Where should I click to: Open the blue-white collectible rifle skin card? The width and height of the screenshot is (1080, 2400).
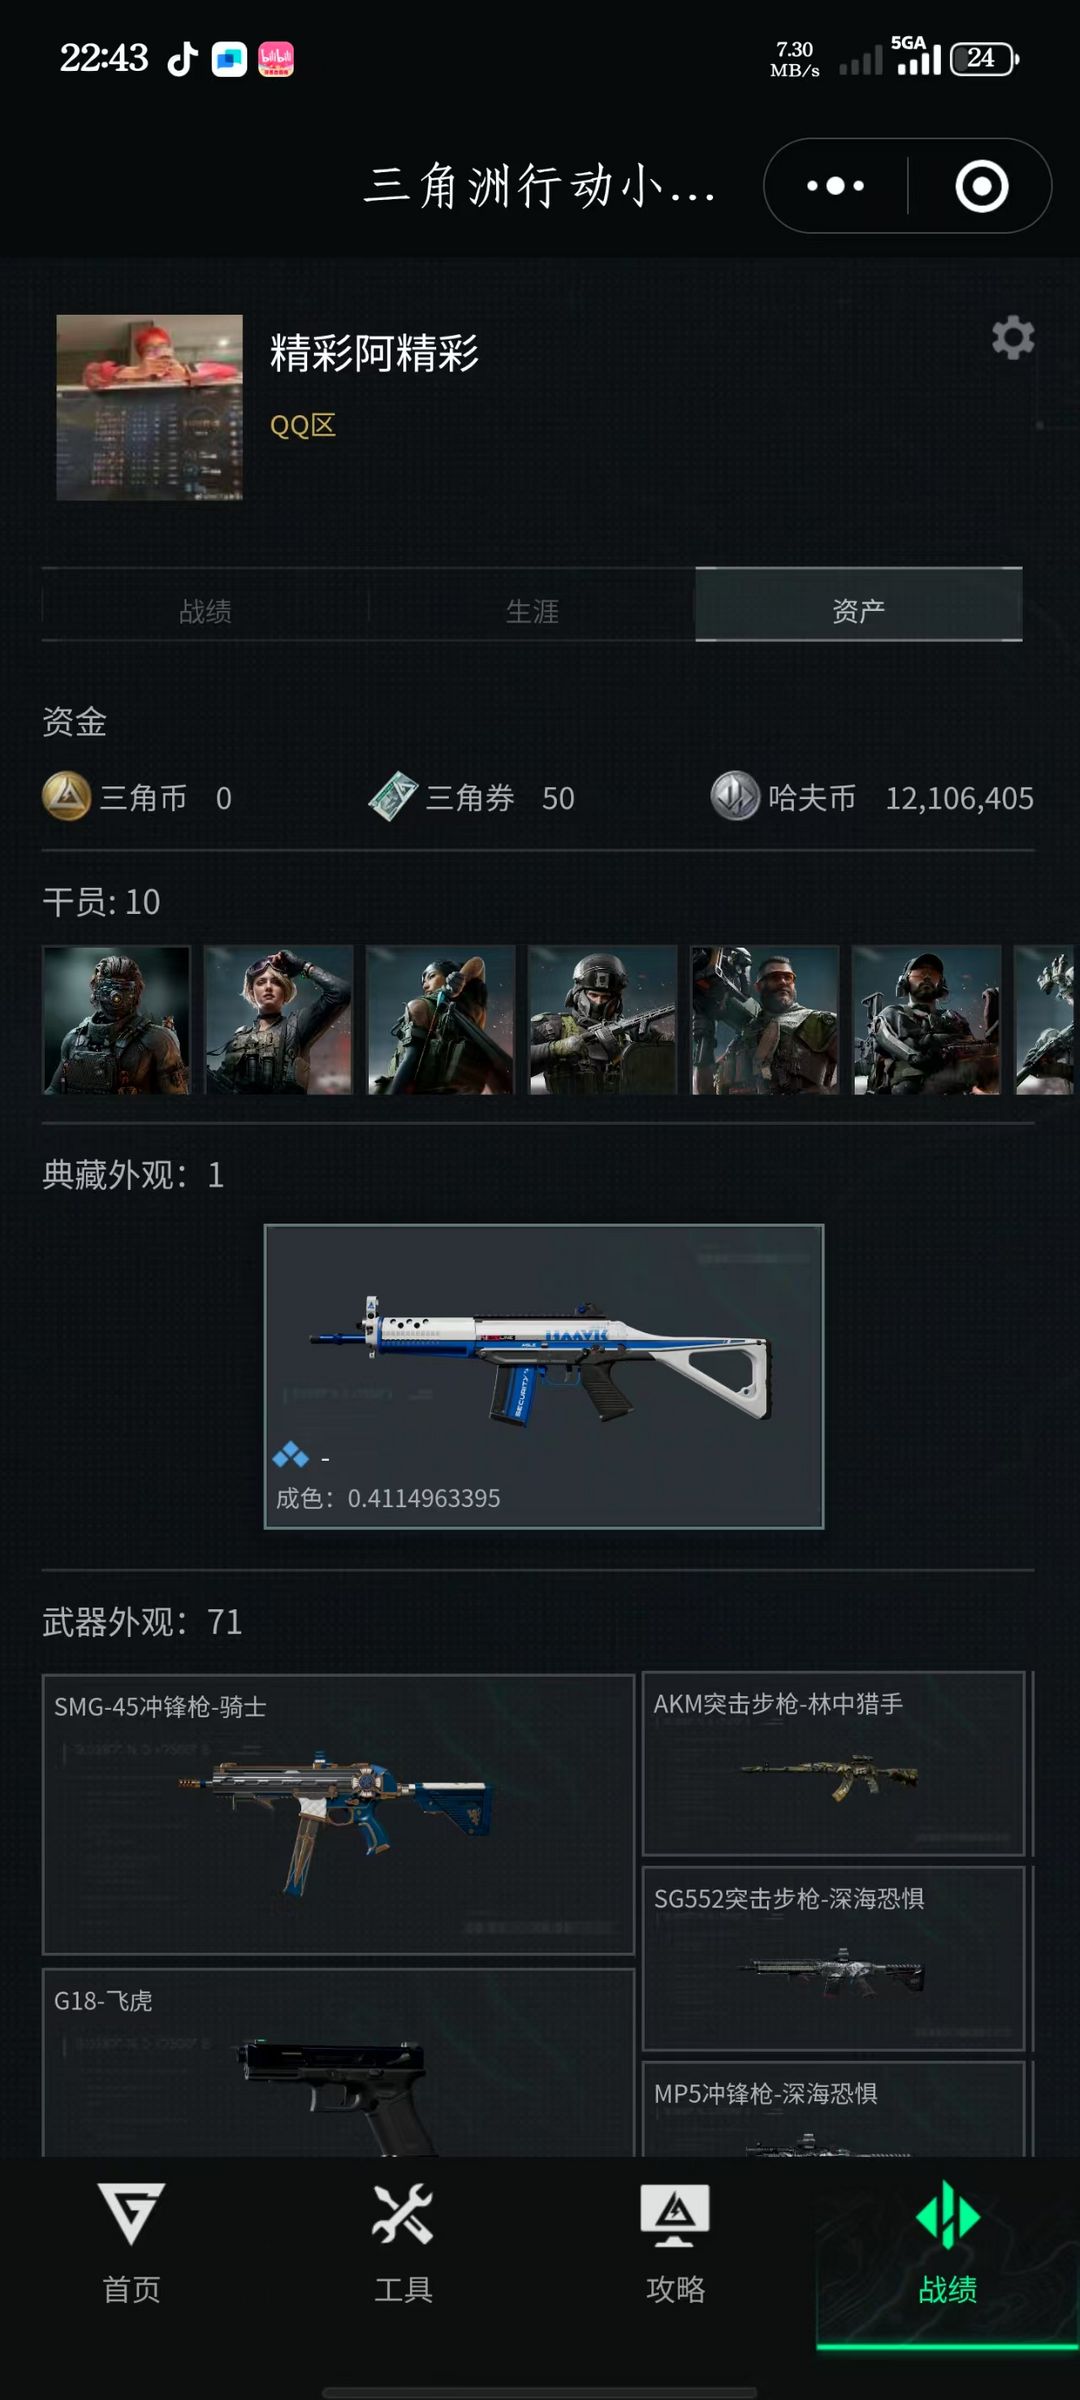(544, 1376)
